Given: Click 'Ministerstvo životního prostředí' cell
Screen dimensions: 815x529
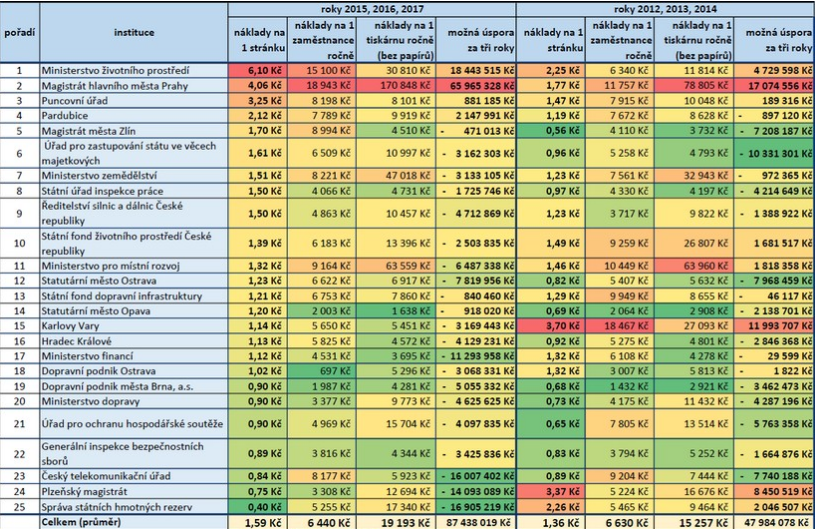Looking at the screenshot, I should pyautogui.click(x=134, y=70).
